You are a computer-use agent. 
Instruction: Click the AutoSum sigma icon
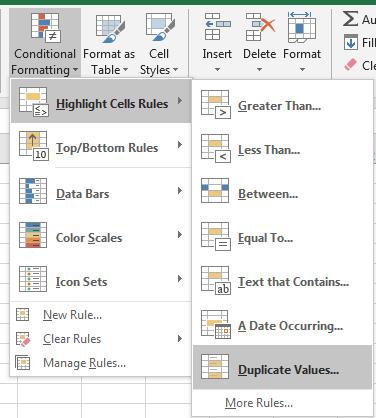350,18
